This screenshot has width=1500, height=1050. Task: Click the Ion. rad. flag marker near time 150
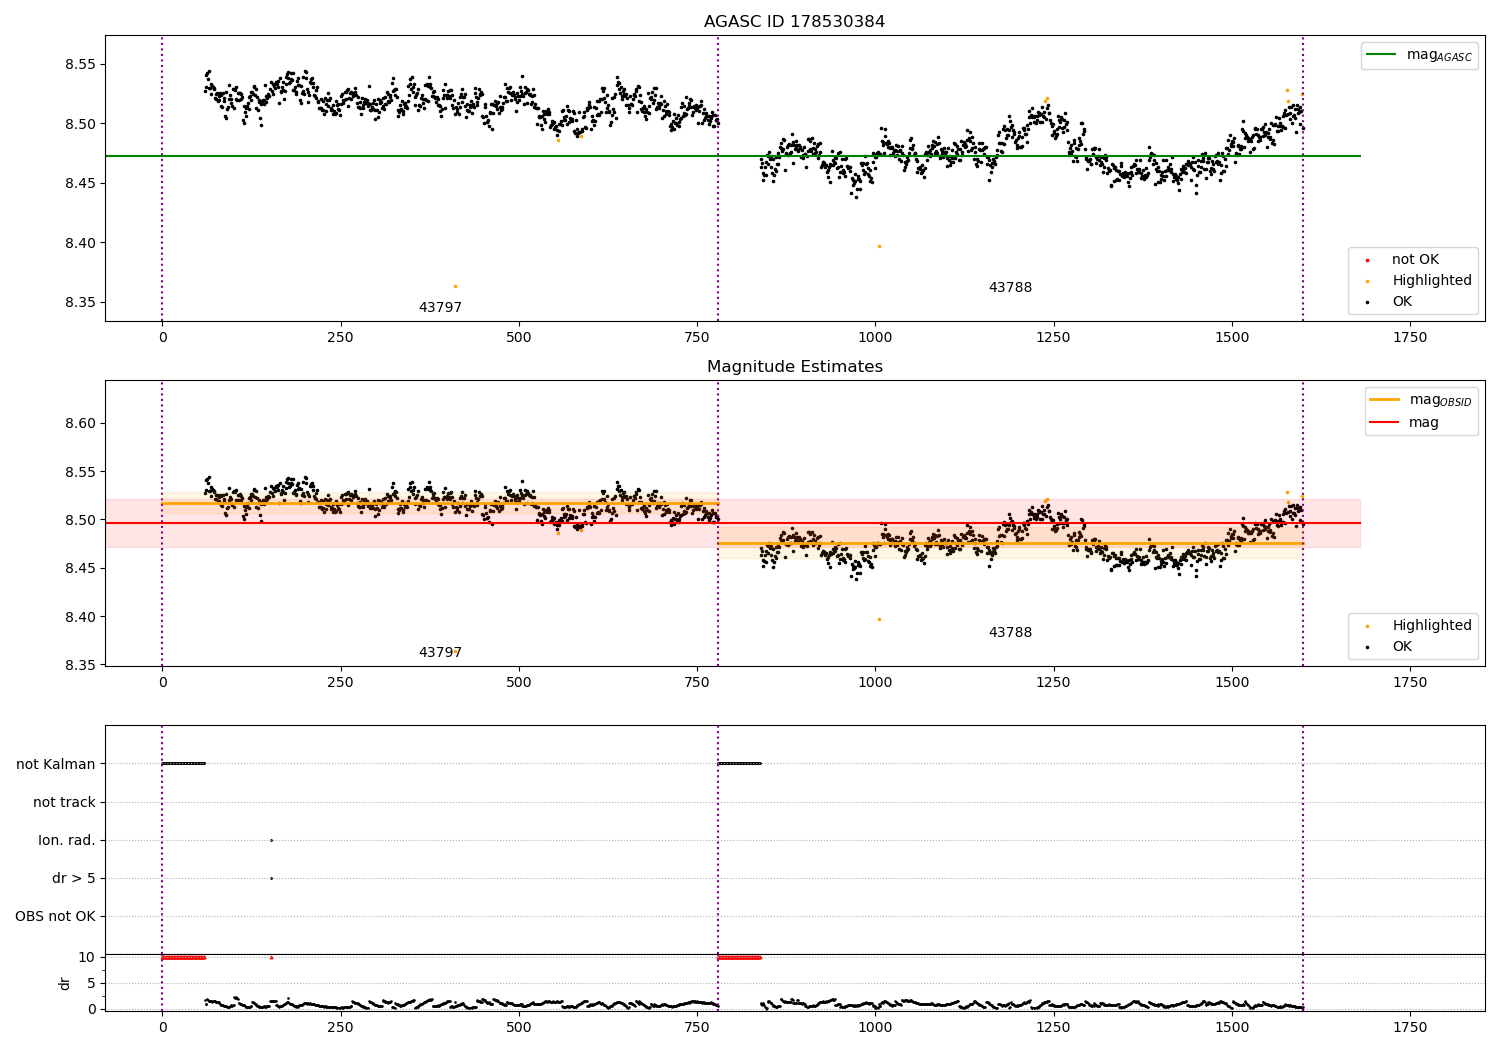pos(271,840)
